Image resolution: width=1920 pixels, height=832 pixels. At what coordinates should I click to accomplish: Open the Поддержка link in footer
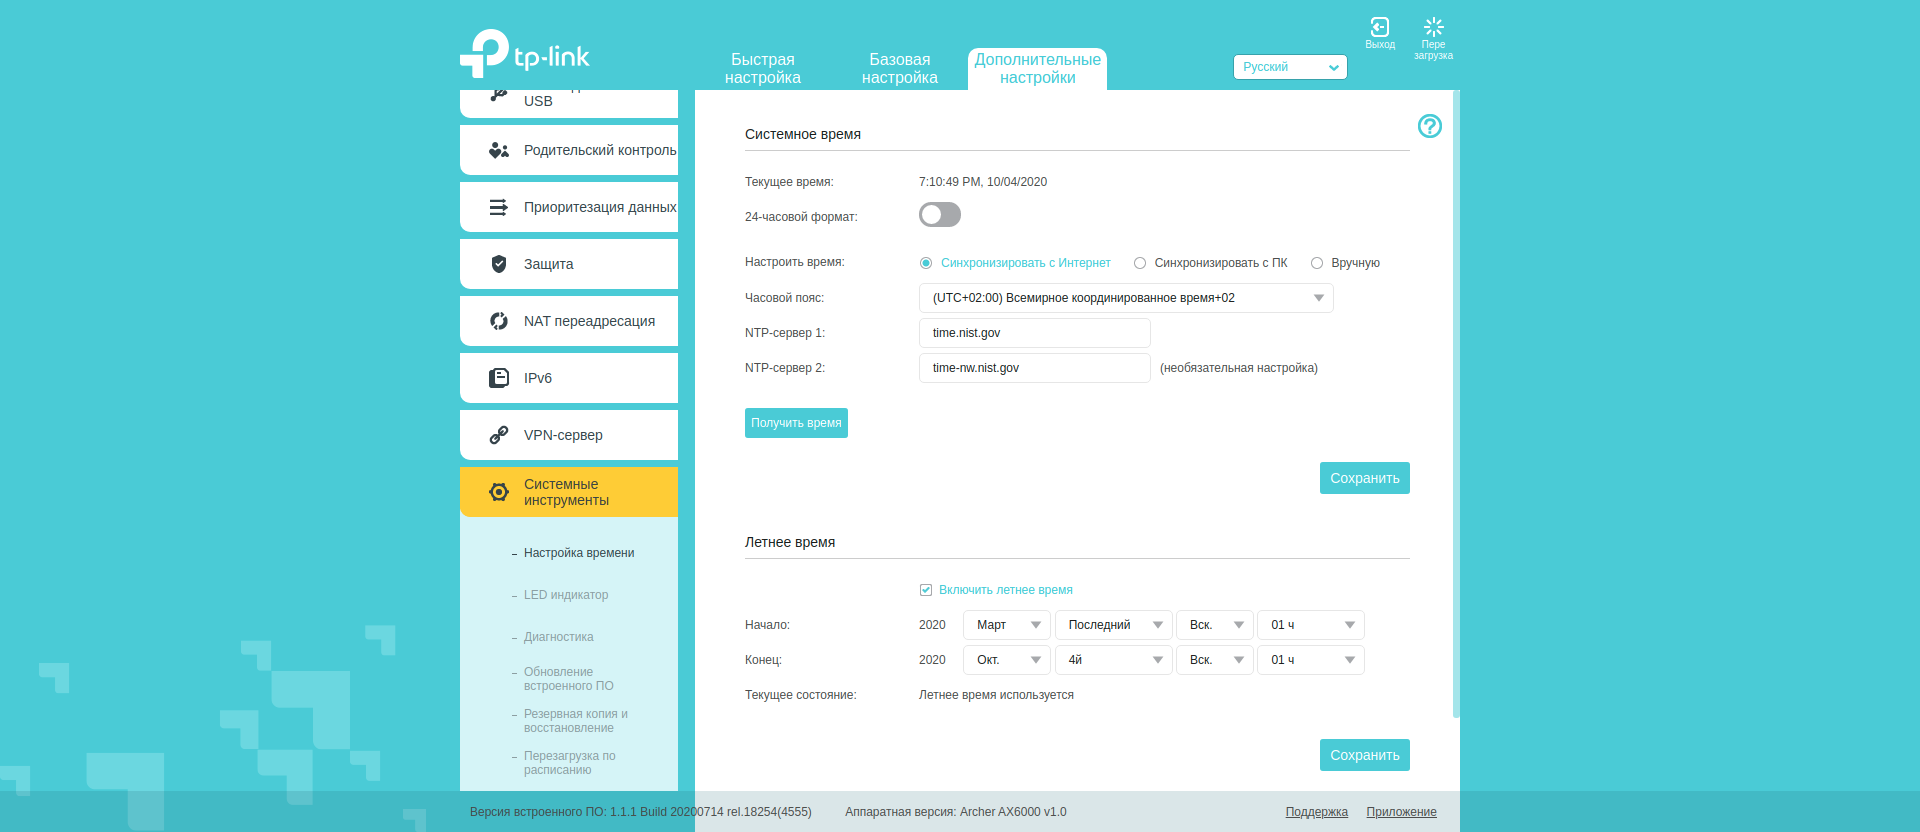(1316, 812)
